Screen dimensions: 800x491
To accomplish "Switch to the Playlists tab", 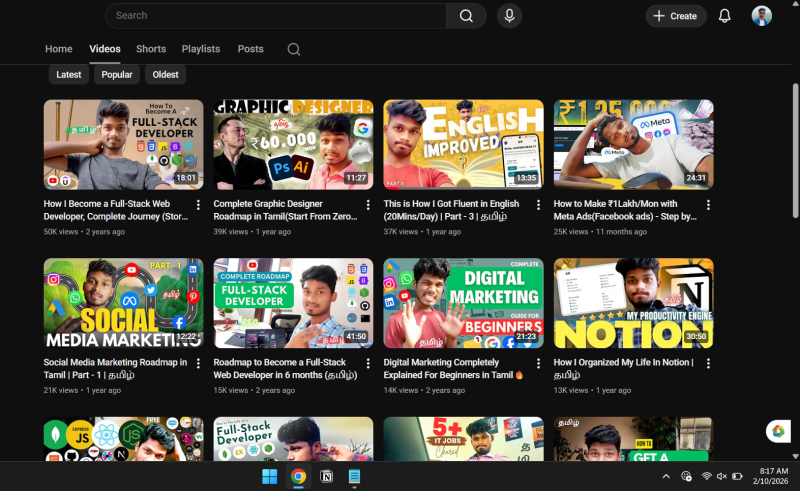I will click(x=201, y=49).
